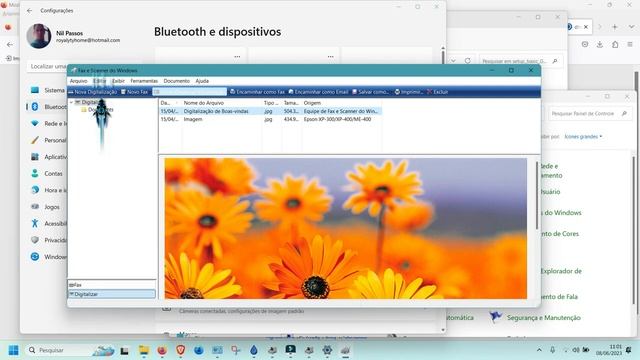Close the browser tab
640x360 pixels.
point(586,27)
